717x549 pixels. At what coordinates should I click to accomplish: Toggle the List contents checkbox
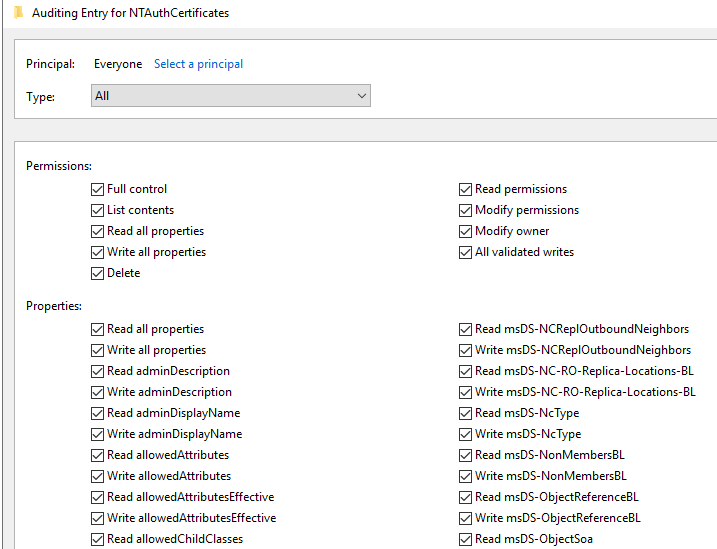(97, 210)
